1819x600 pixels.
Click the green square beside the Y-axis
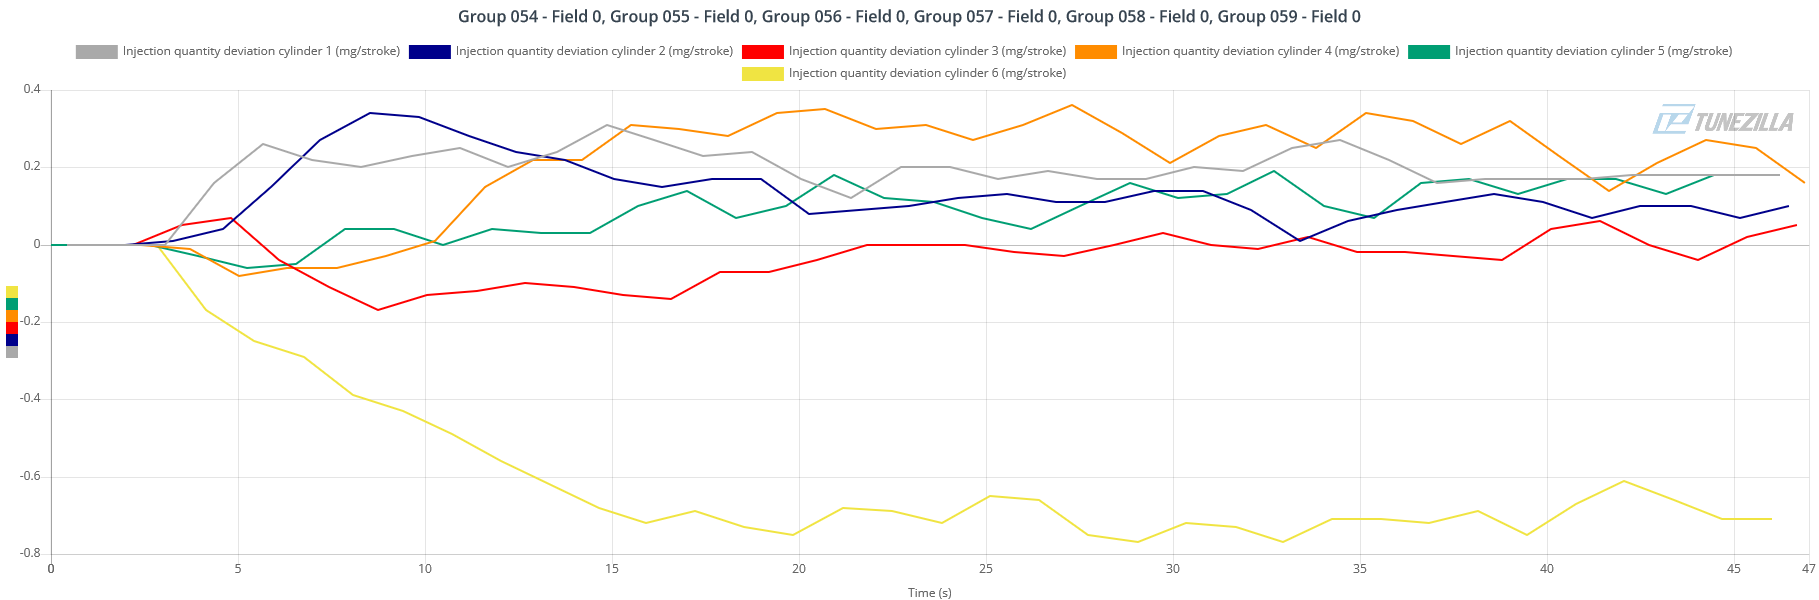(12, 304)
